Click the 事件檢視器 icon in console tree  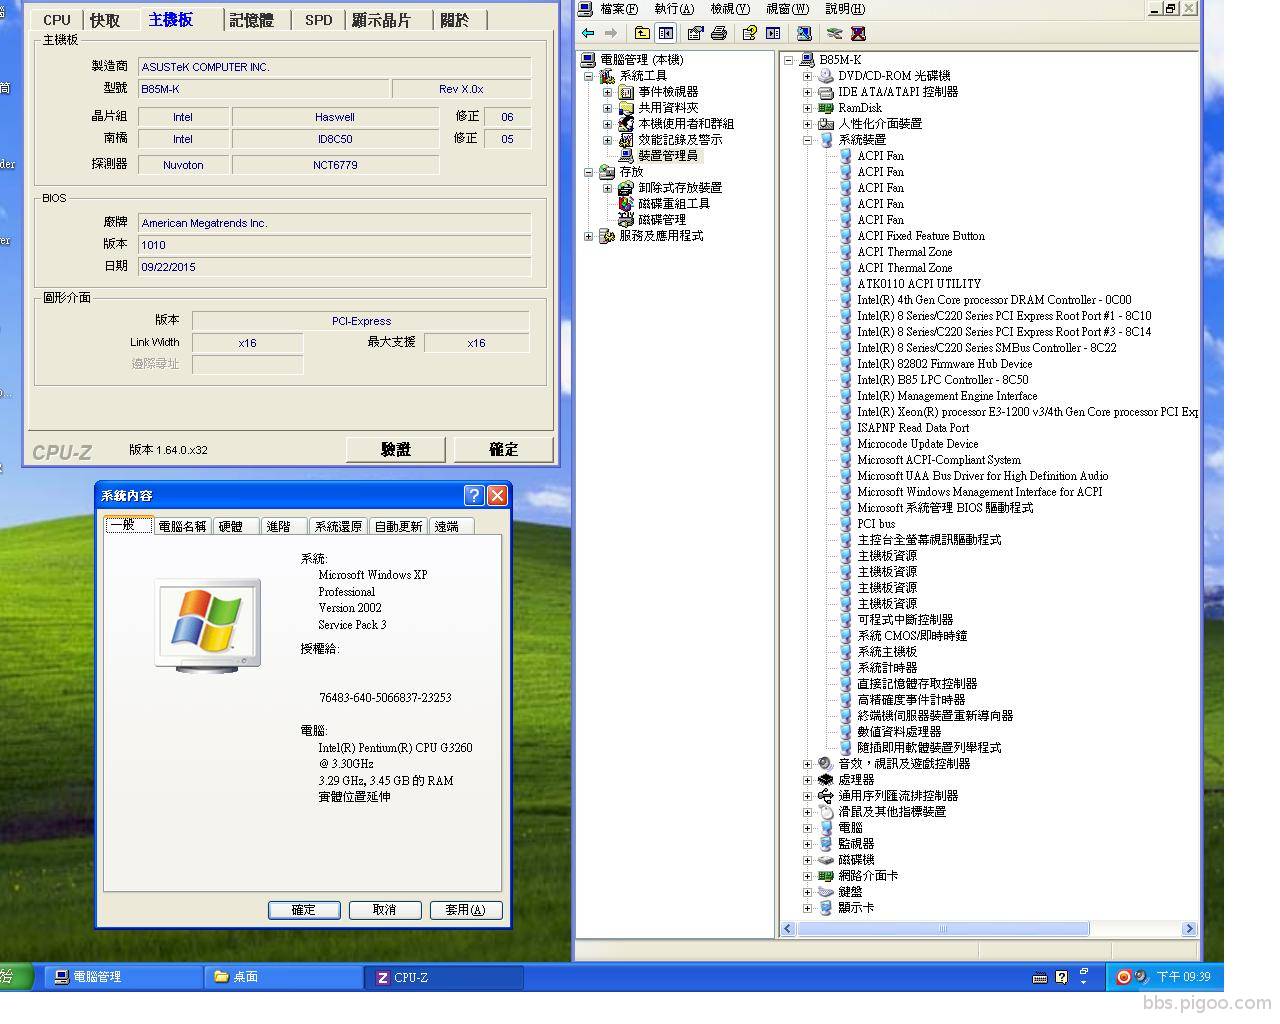pos(626,92)
